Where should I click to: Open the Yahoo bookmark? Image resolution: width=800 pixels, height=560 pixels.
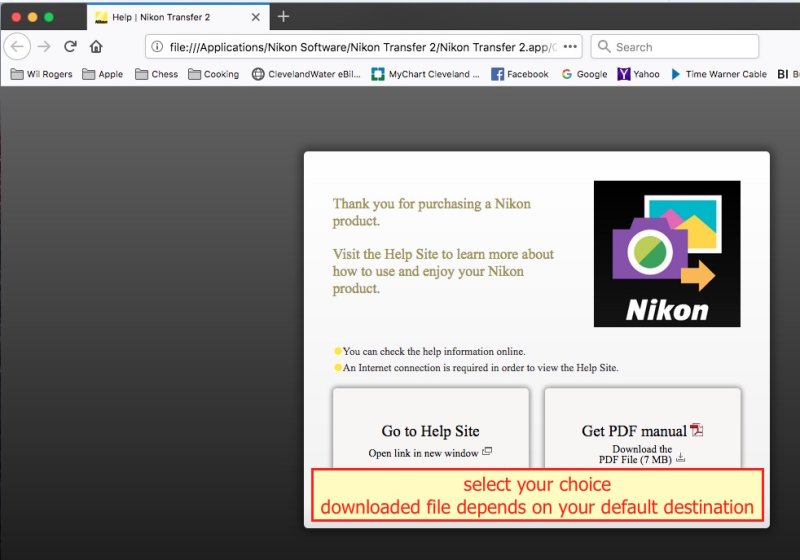(x=638, y=74)
